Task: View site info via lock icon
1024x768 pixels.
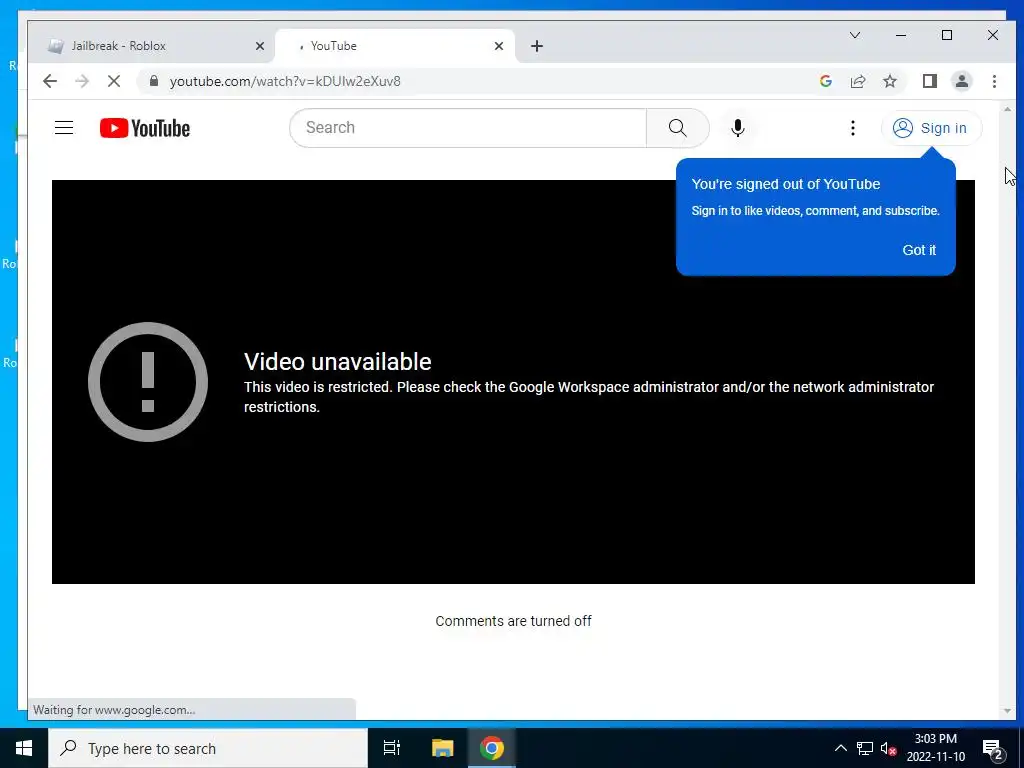Action: click(154, 81)
